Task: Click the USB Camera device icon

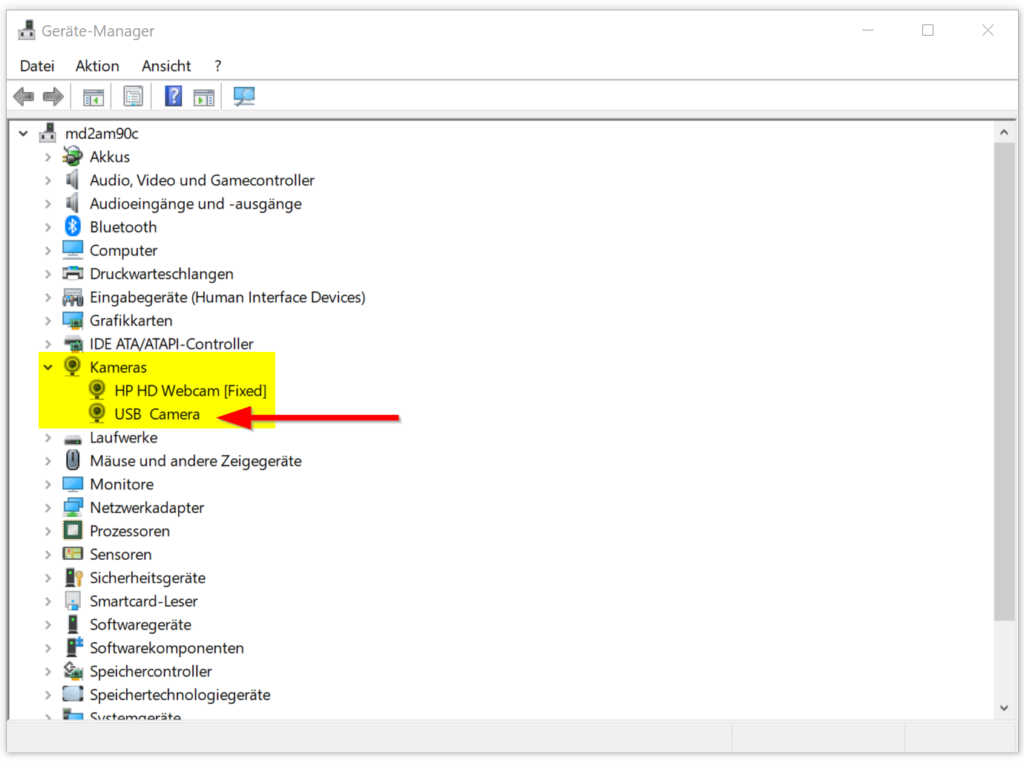Action: pos(97,414)
